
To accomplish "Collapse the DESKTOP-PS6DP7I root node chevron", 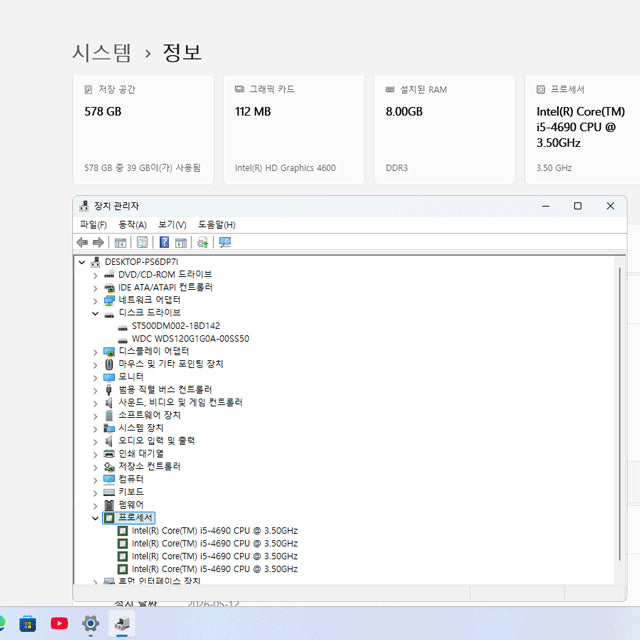I will click(82, 262).
